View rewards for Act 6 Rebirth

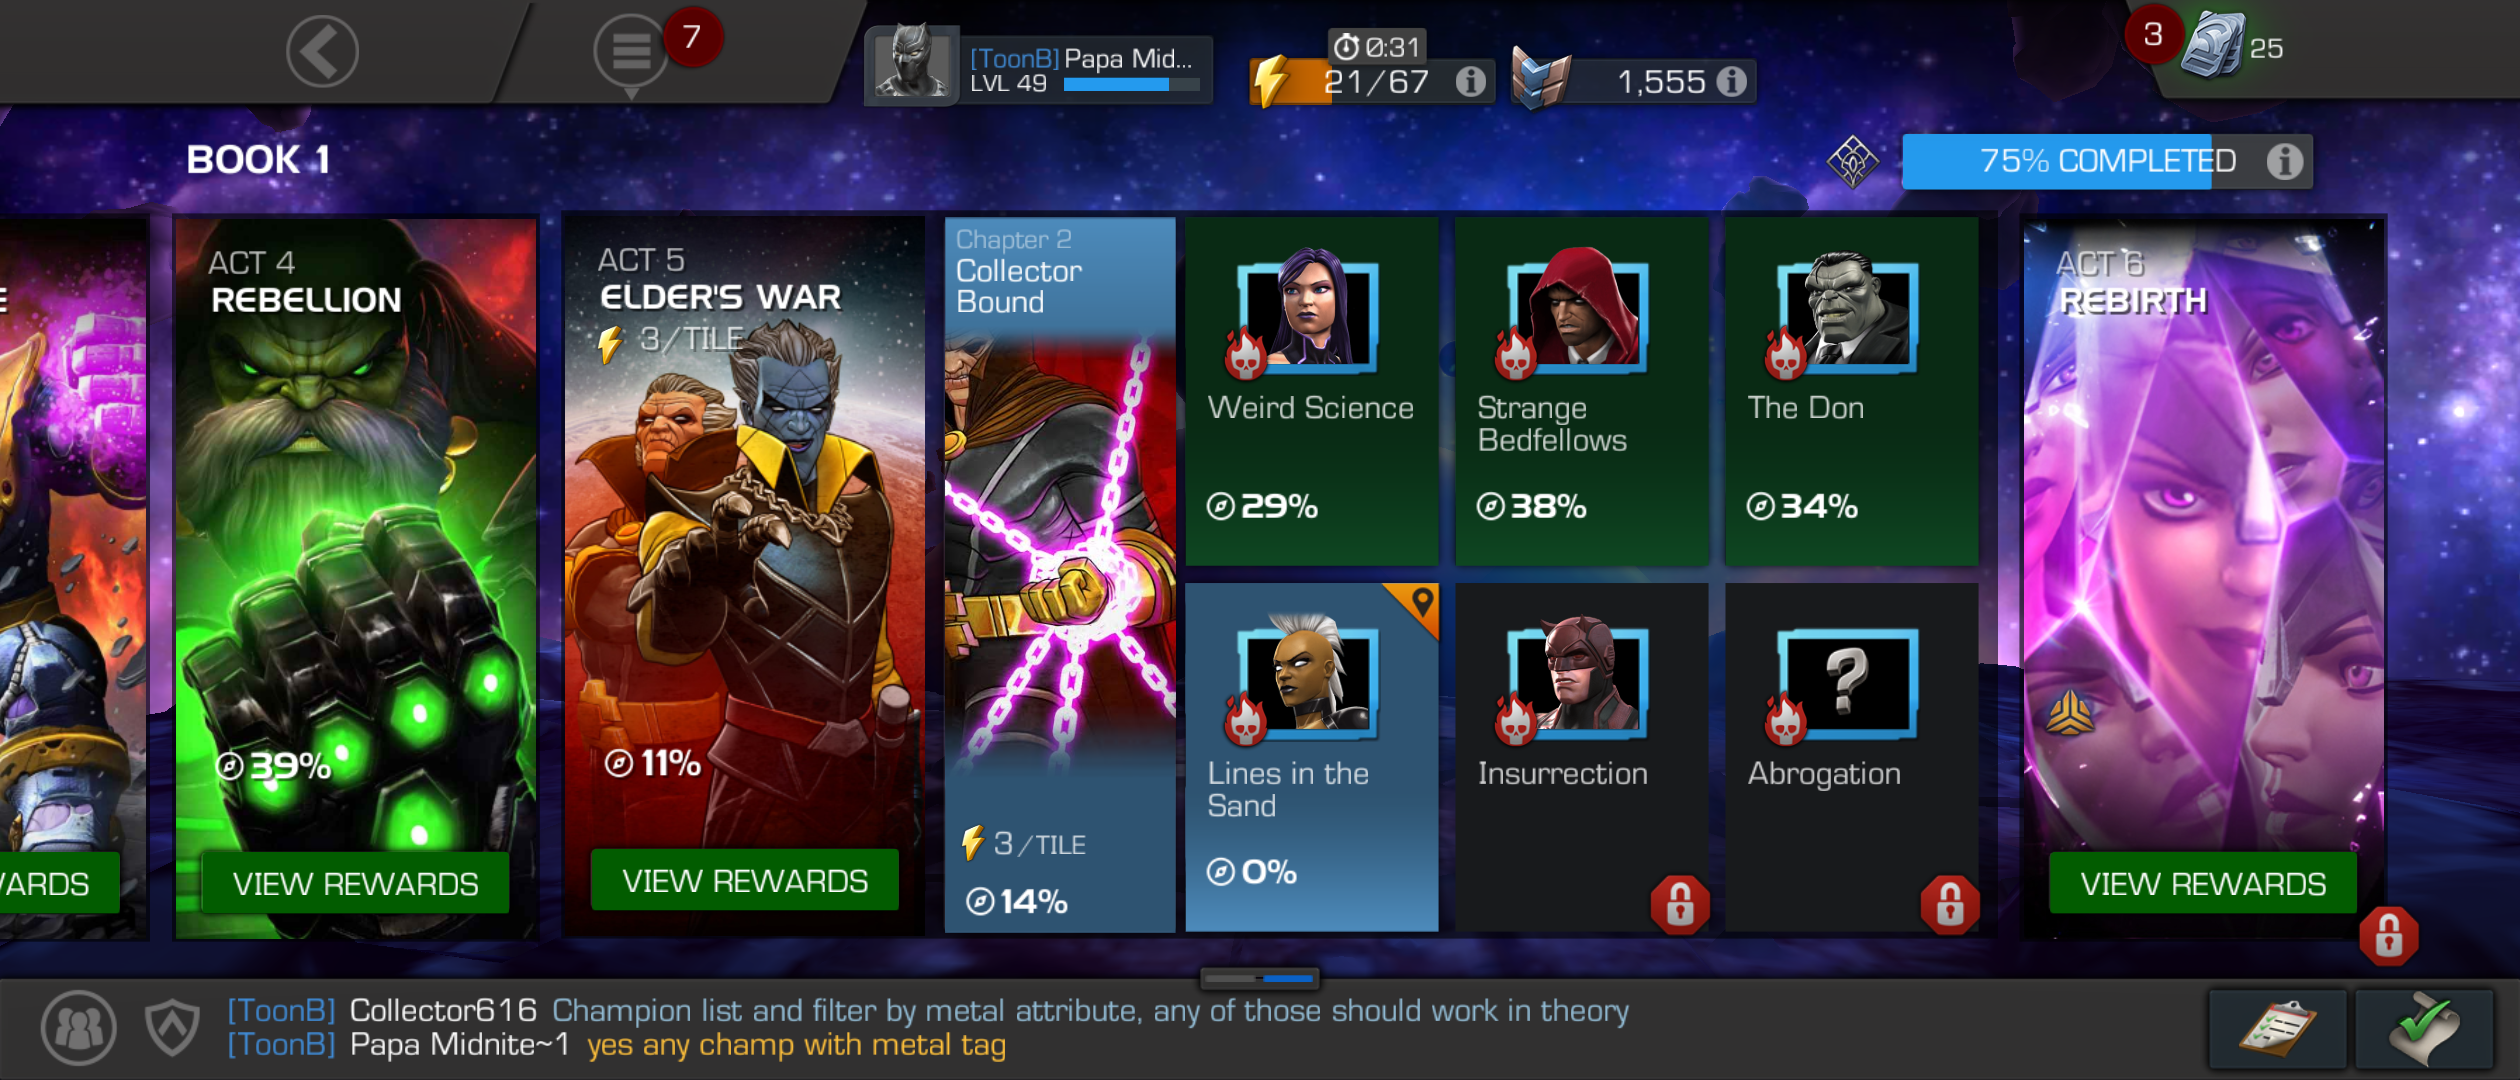(x=2203, y=883)
